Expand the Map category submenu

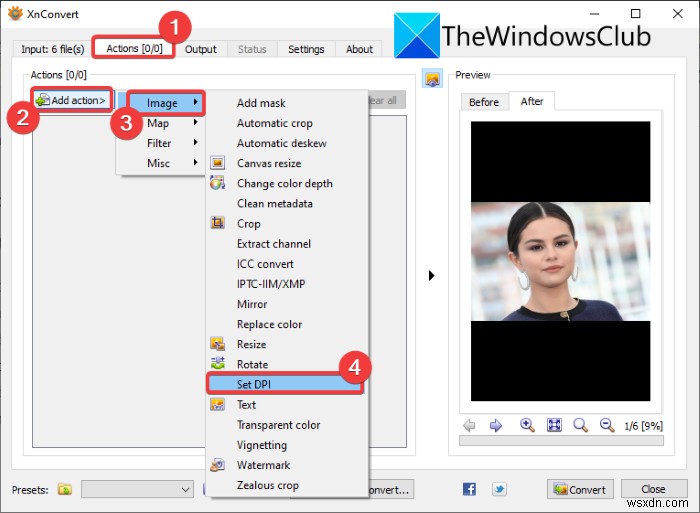coord(161,123)
